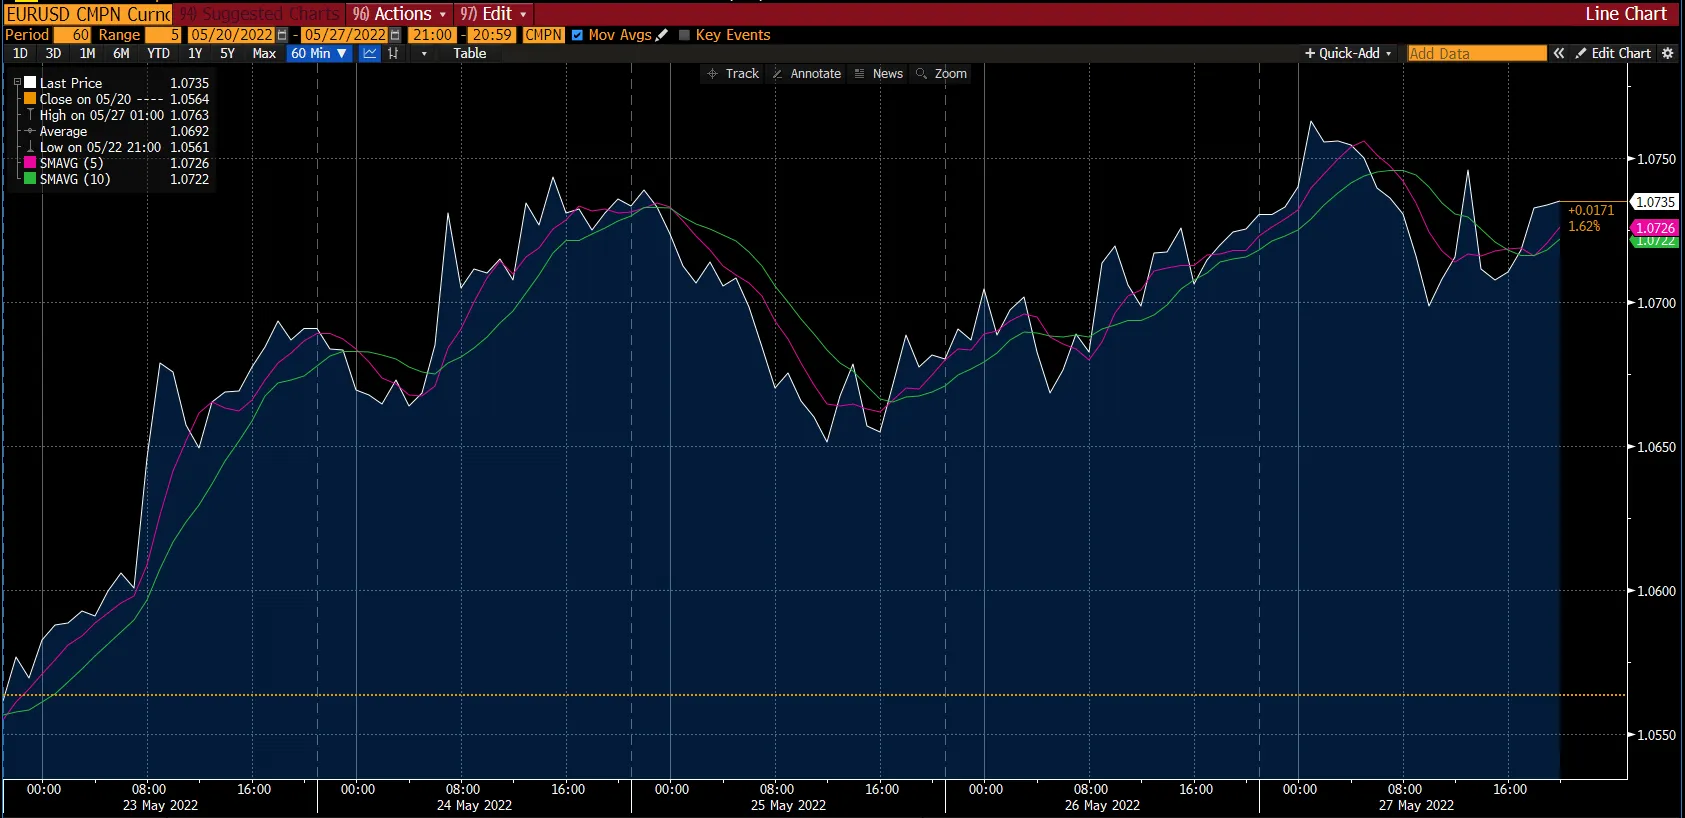The image size is (1685, 818).
Task: Select the Max range tab
Action: point(264,53)
